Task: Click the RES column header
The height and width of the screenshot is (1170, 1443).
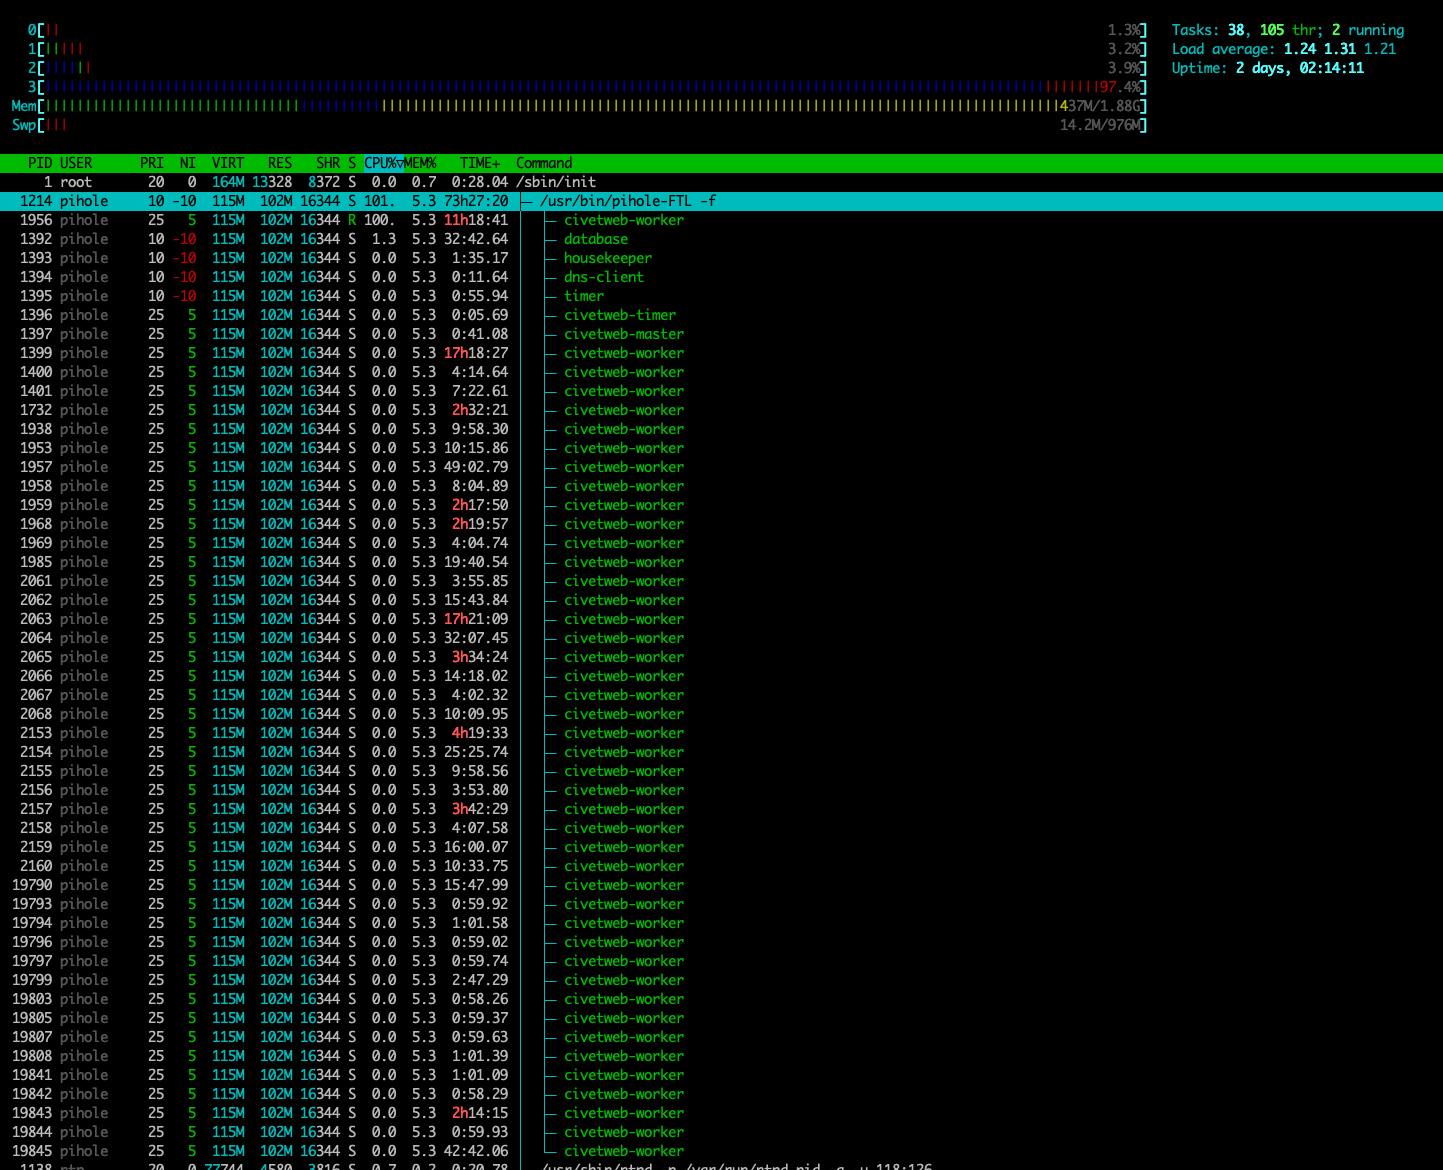Action: (280, 163)
